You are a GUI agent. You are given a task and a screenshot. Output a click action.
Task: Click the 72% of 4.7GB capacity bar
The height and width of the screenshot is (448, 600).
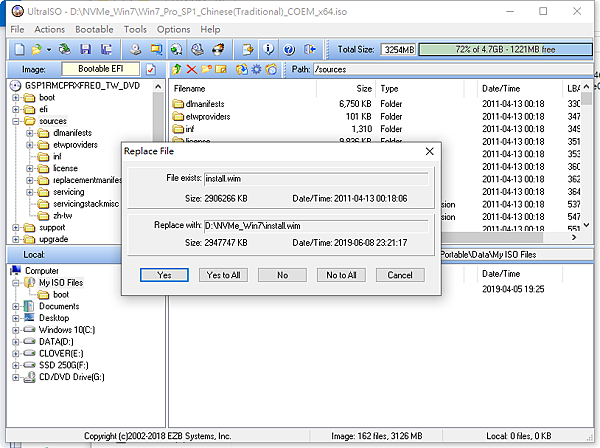coord(505,49)
